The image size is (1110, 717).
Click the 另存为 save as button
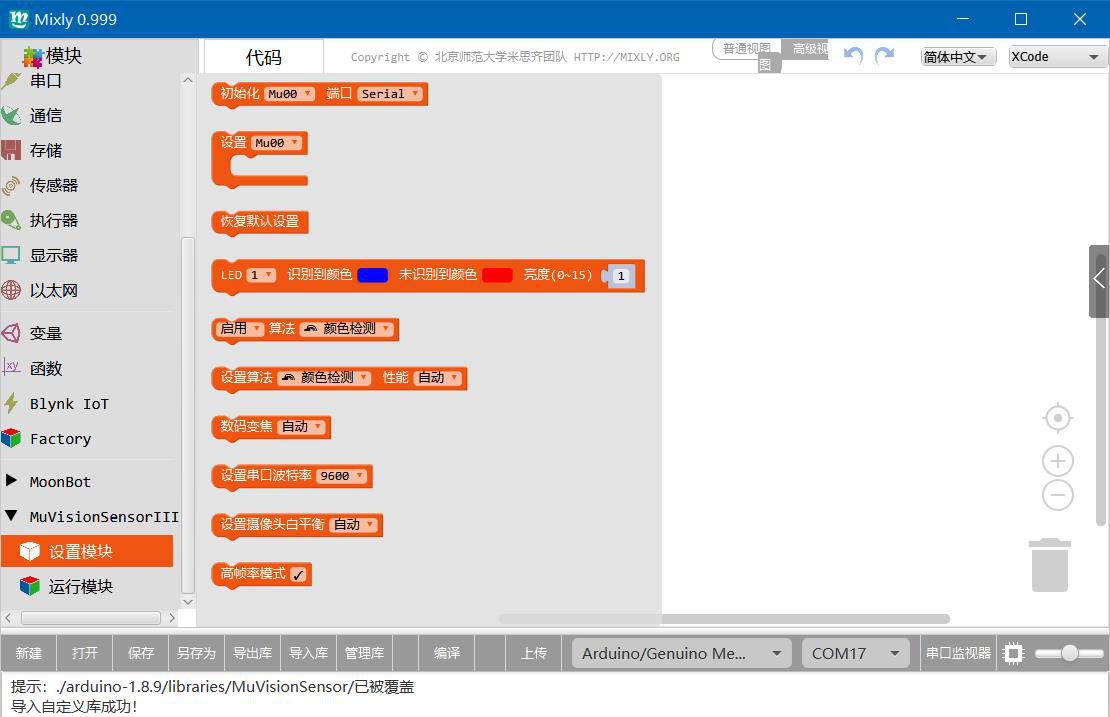(197, 653)
